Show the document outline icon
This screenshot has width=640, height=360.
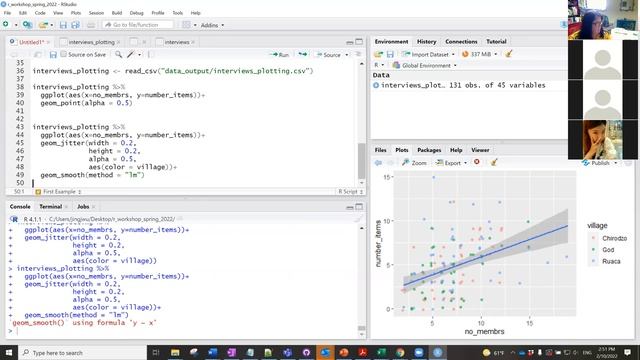pyautogui.click(x=358, y=54)
